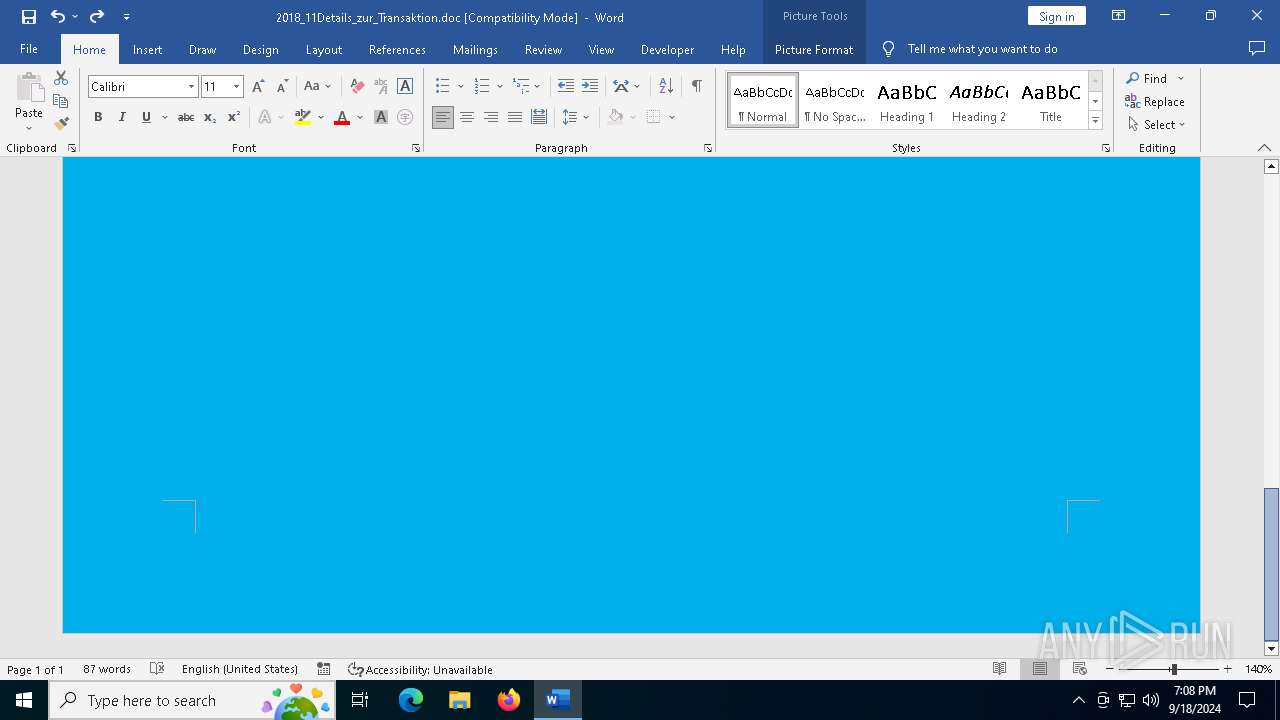The height and width of the screenshot is (720, 1280).
Task: Open font name dropdown Calibri
Action: [191, 87]
